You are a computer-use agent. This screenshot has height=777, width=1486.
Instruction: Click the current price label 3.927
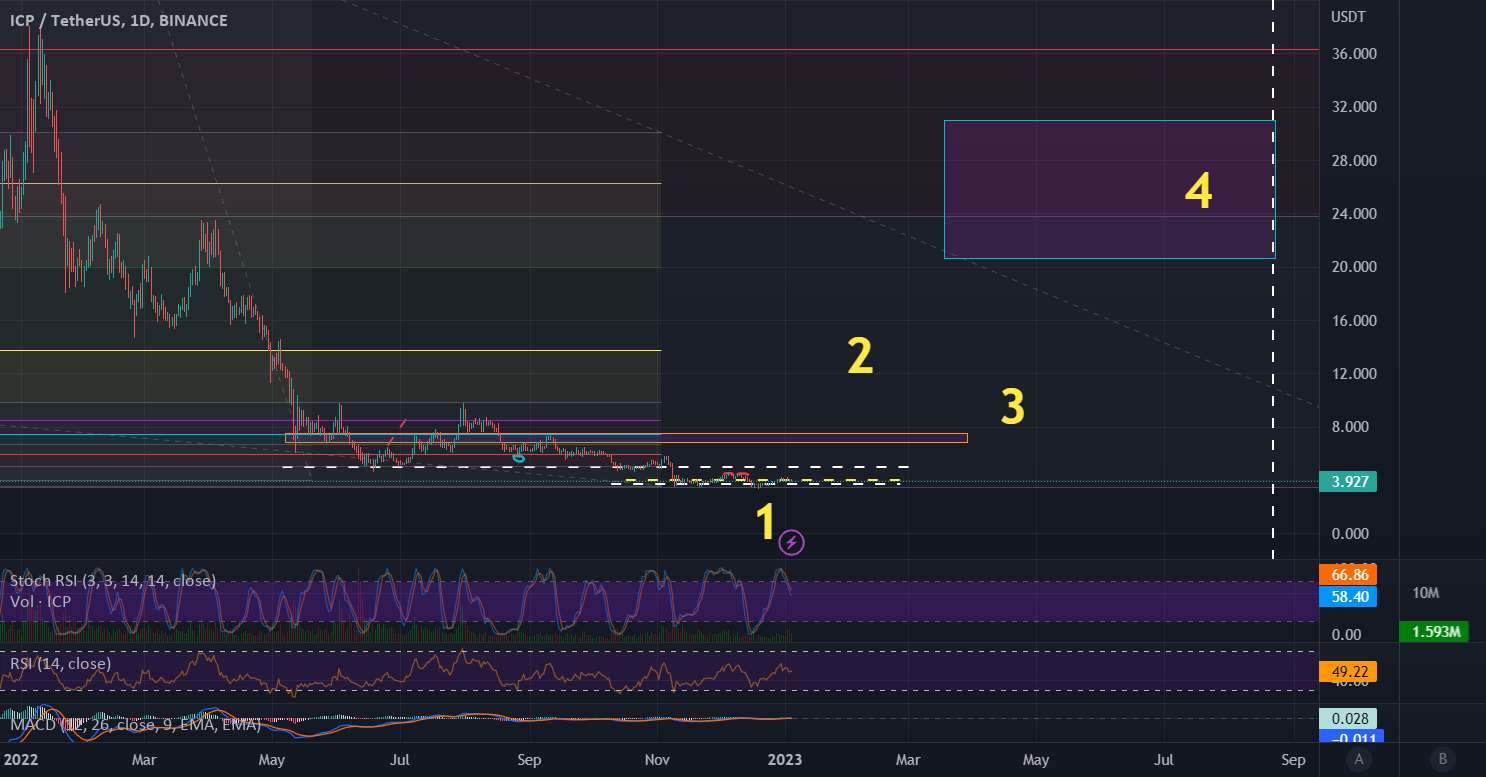[1348, 482]
